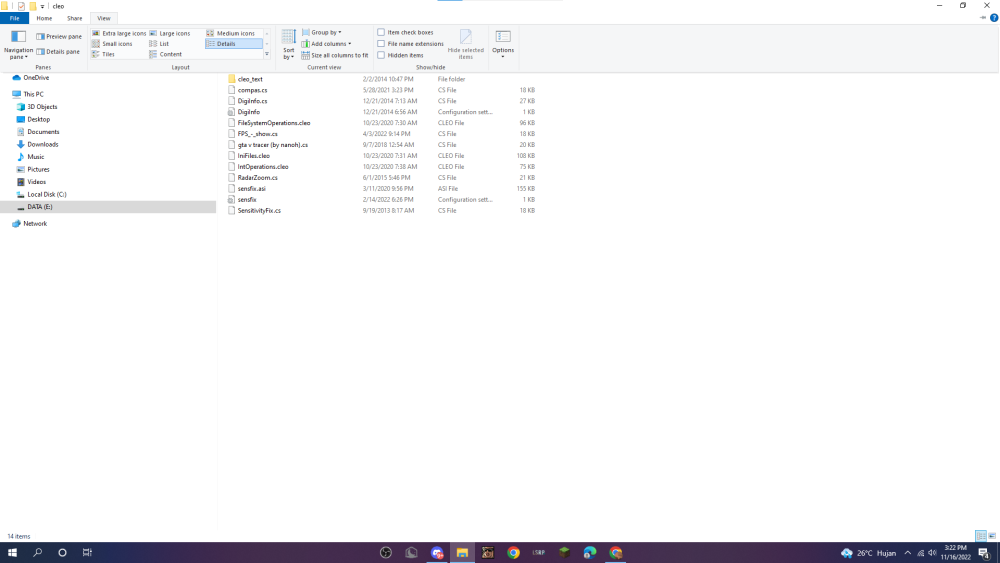Viewport: 1000px width, 563px height.
Task: Open Videos in the sidebar
Action: pos(36,182)
